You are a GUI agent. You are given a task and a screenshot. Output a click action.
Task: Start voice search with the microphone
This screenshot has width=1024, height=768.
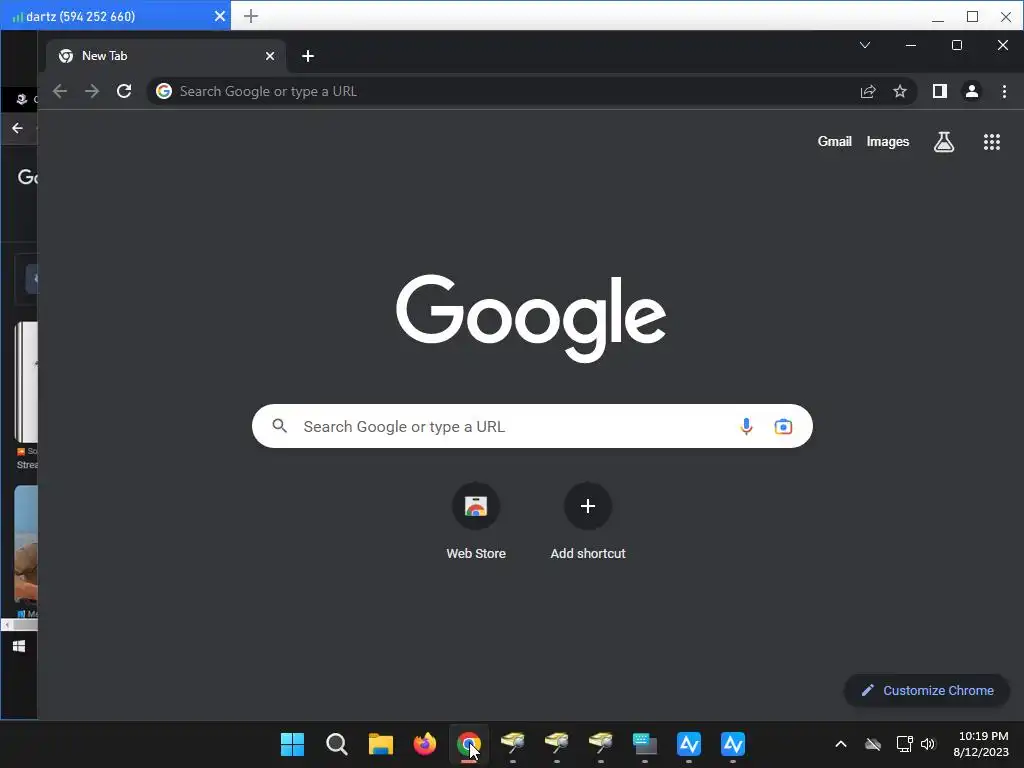[x=746, y=426]
